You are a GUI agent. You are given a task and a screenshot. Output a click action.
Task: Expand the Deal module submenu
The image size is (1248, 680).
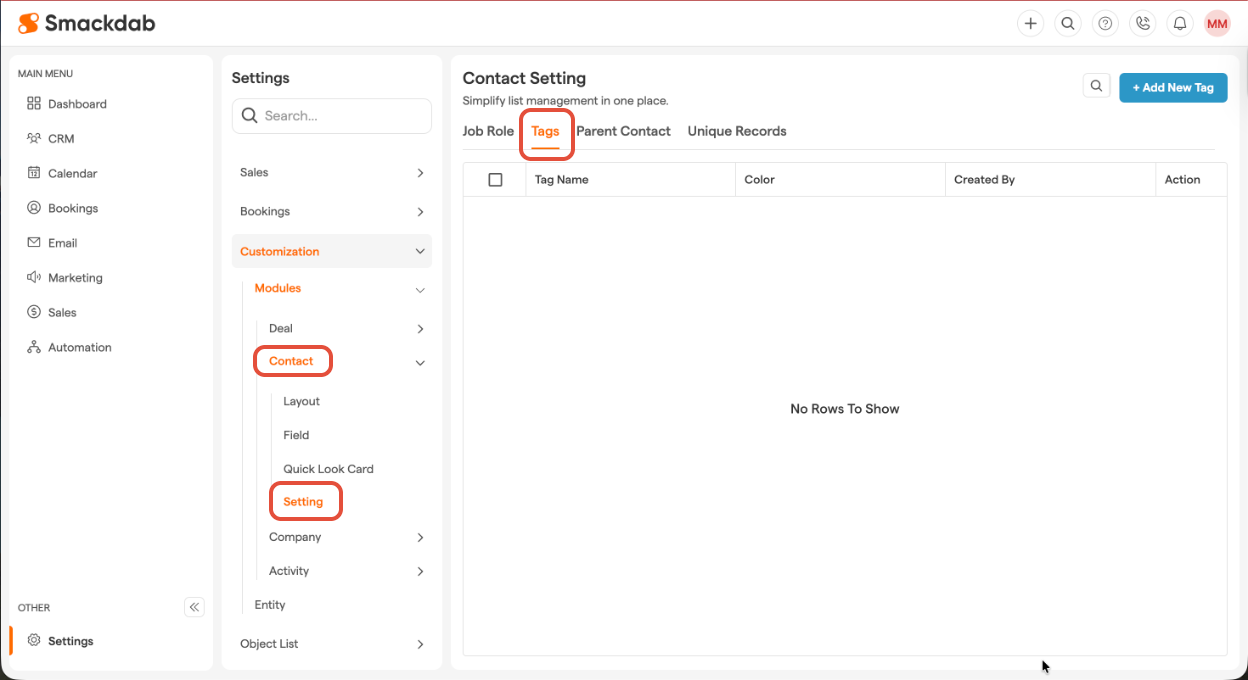tap(345, 329)
